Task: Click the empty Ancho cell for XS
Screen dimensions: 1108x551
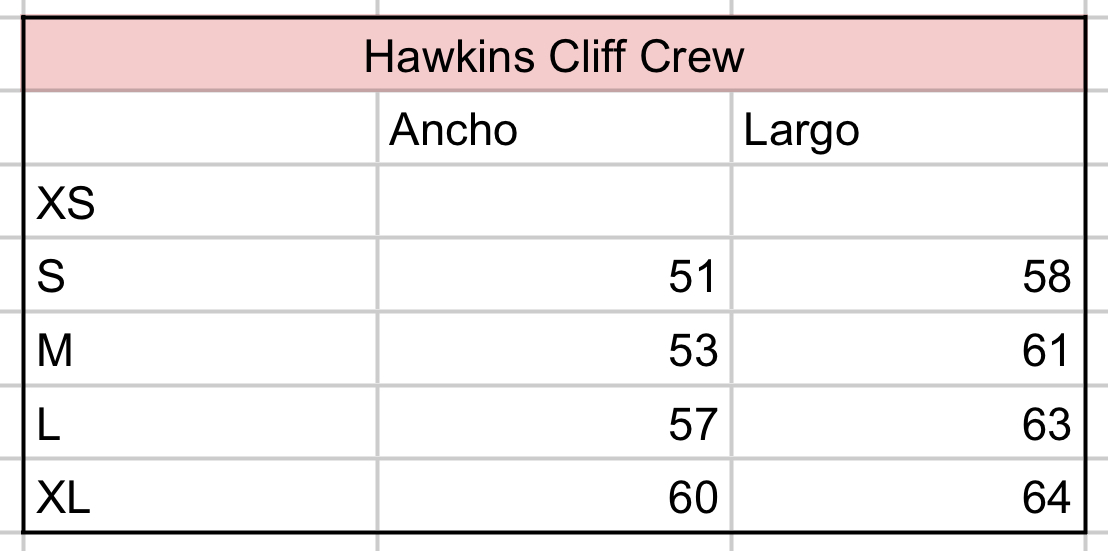Action: pos(554,203)
